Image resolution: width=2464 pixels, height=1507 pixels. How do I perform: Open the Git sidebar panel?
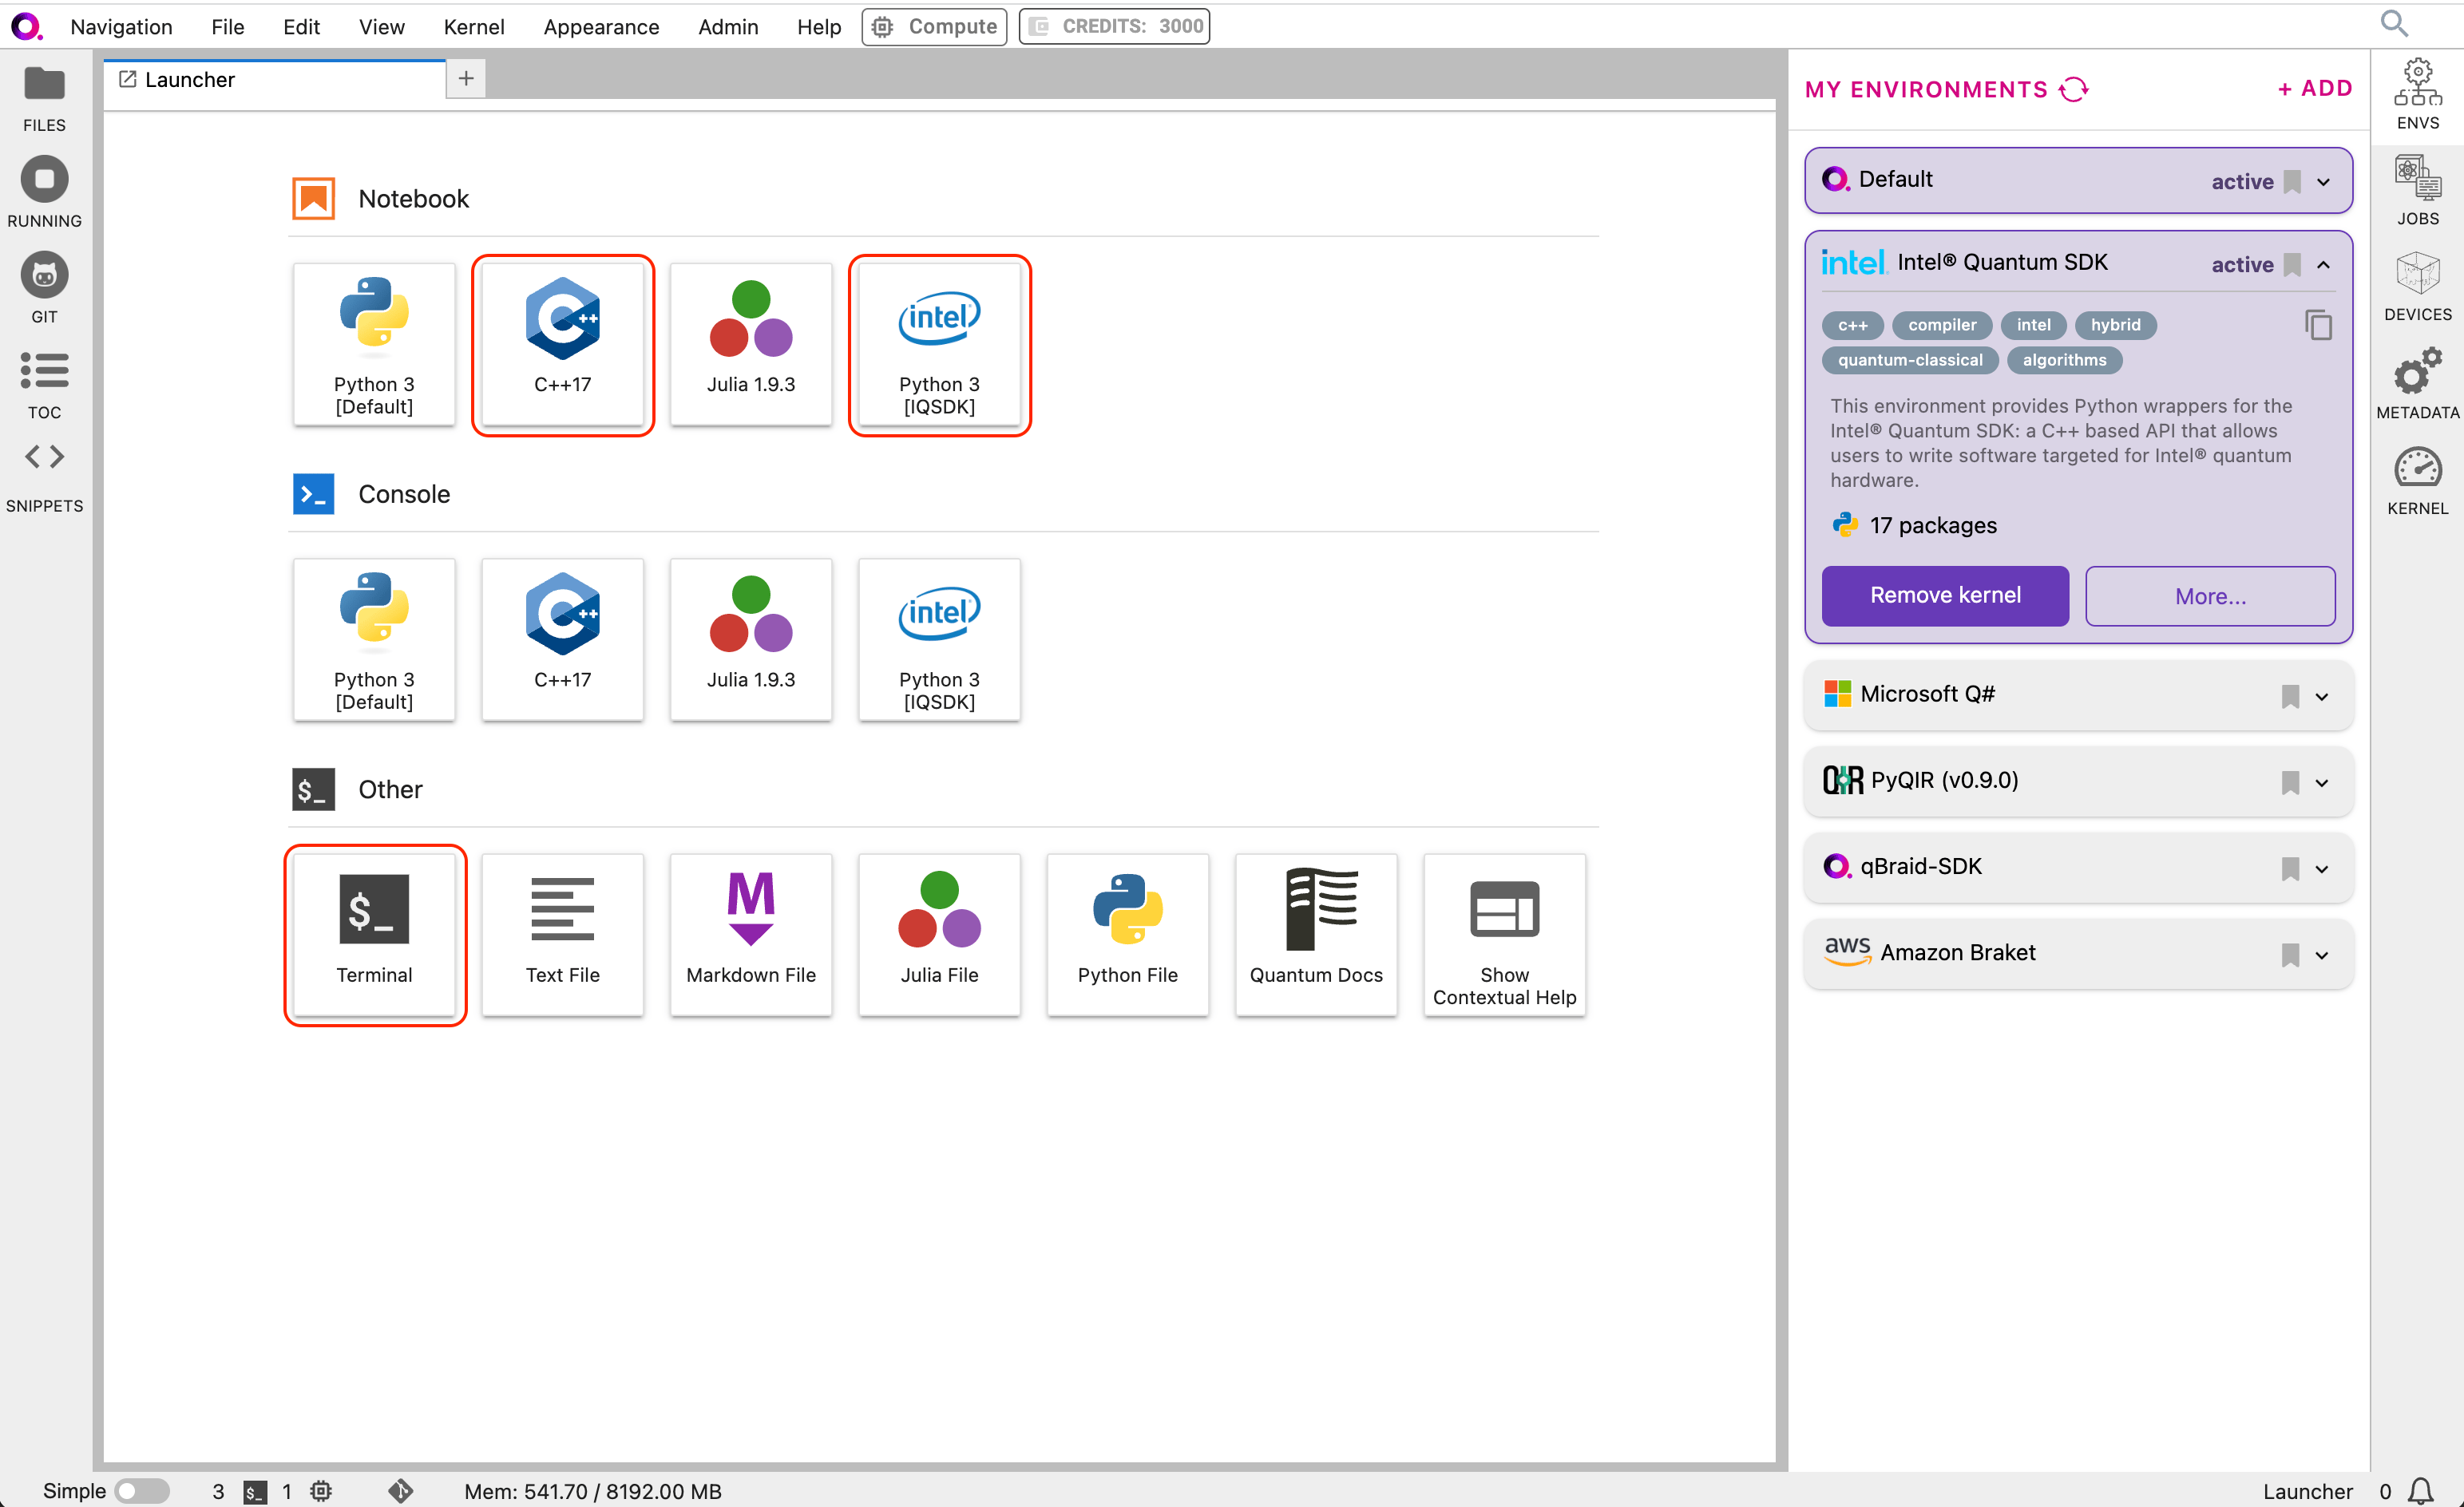point(44,288)
